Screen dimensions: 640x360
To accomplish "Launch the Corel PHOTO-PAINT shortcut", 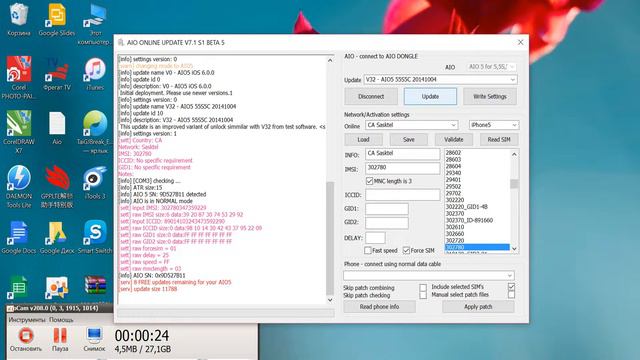I will tap(18, 78).
